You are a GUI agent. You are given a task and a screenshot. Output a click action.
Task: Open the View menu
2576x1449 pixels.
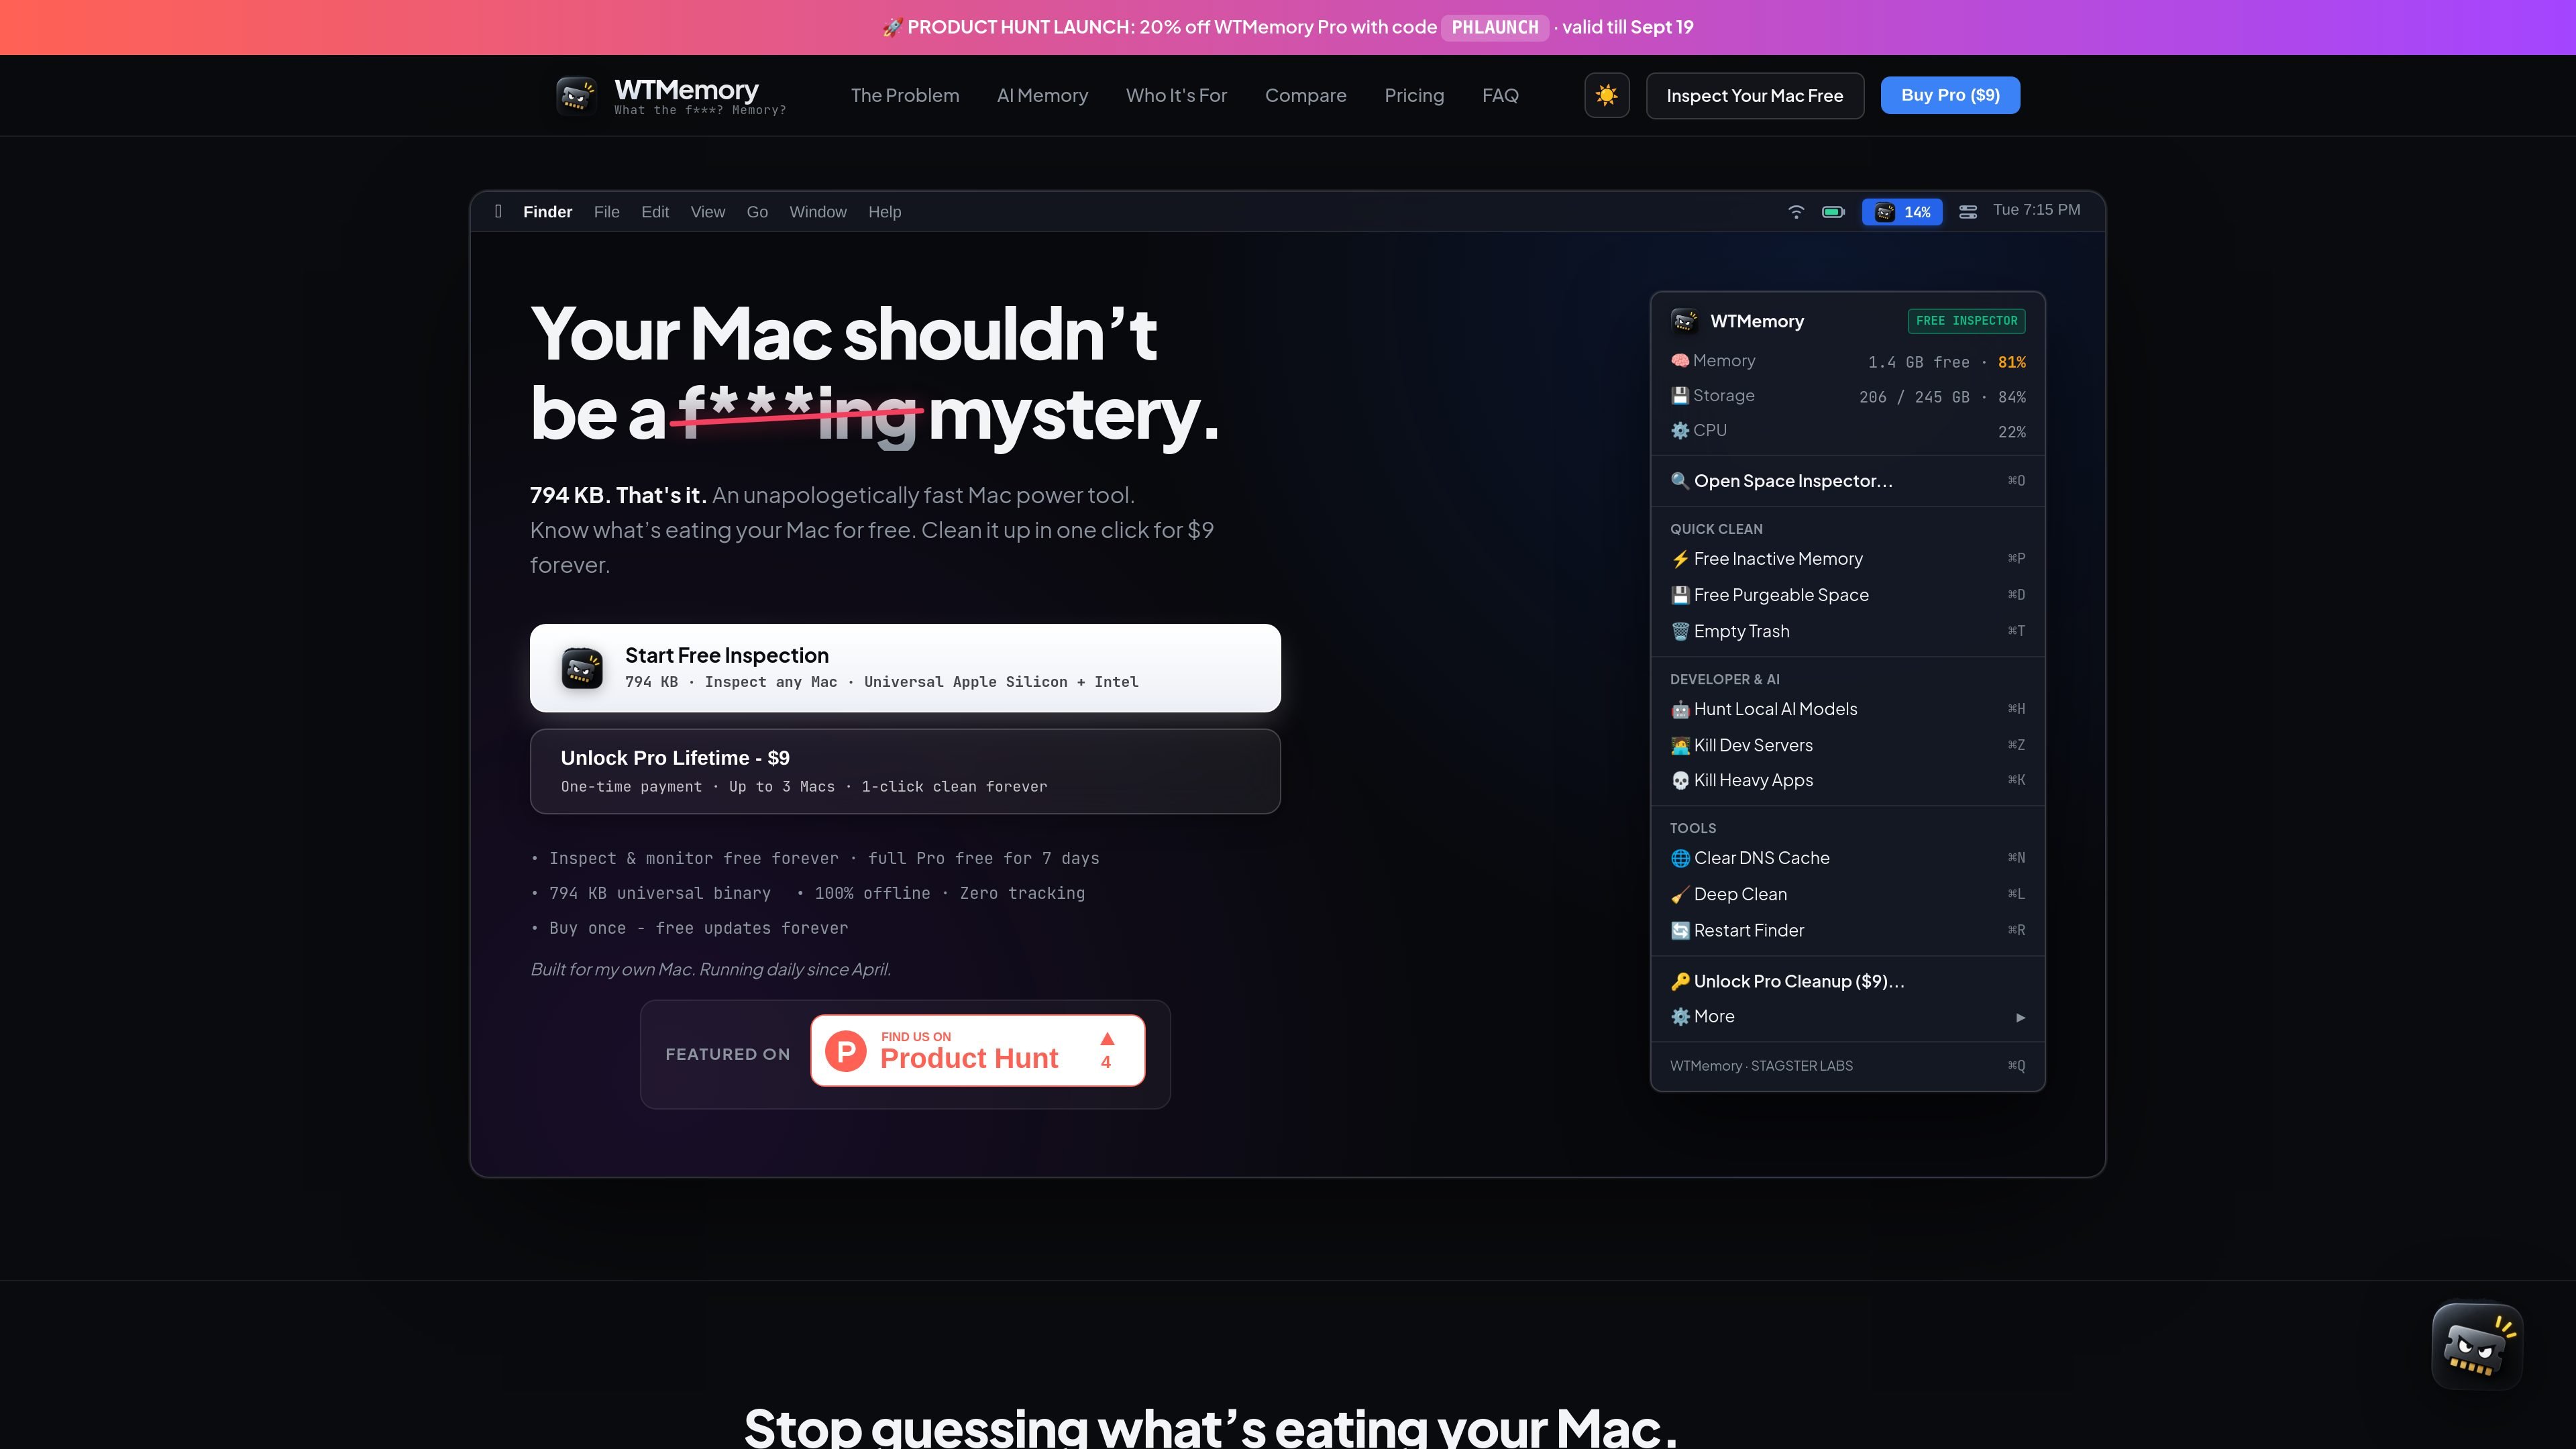pyautogui.click(x=708, y=212)
